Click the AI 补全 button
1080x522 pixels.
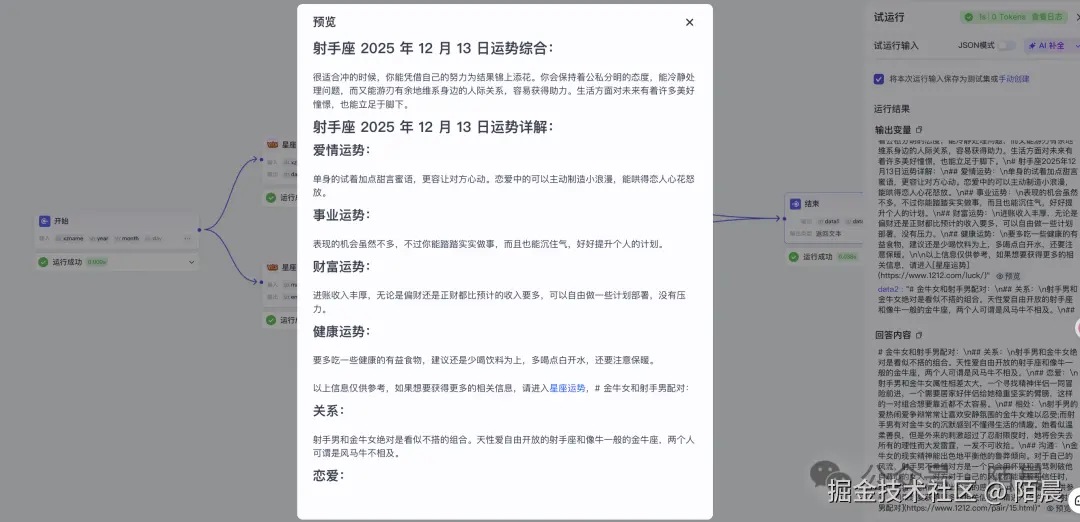(1046, 45)
